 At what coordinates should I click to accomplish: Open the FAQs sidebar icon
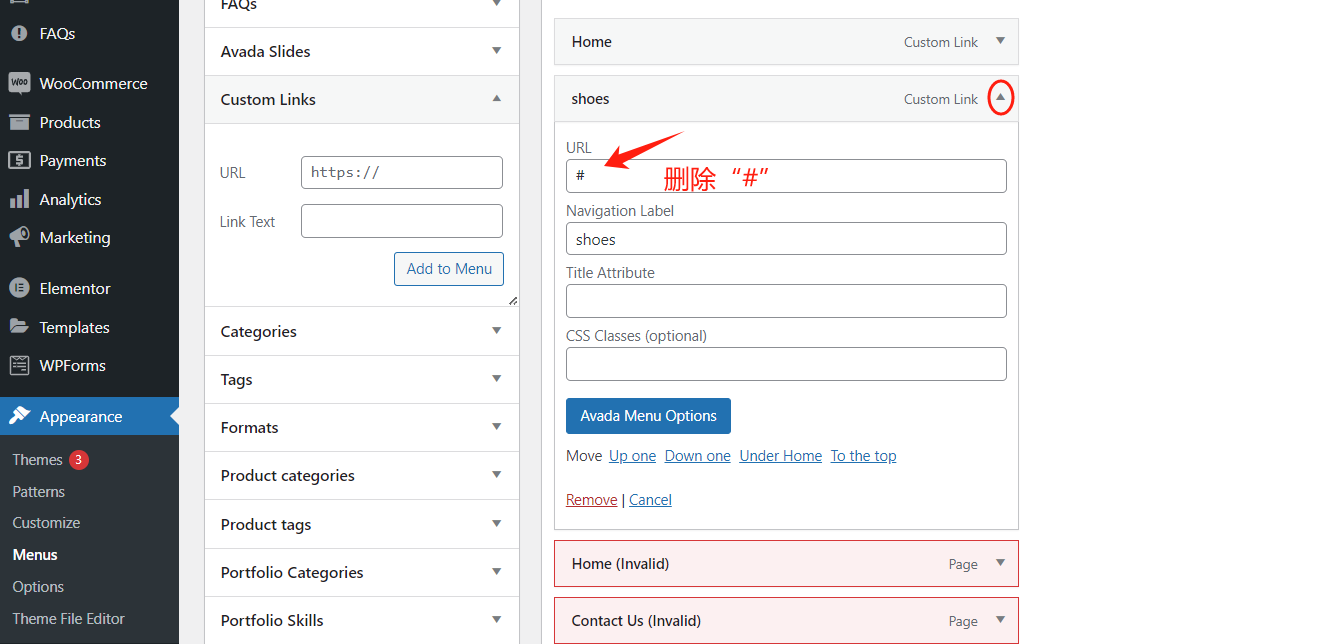tap(22, 33)
